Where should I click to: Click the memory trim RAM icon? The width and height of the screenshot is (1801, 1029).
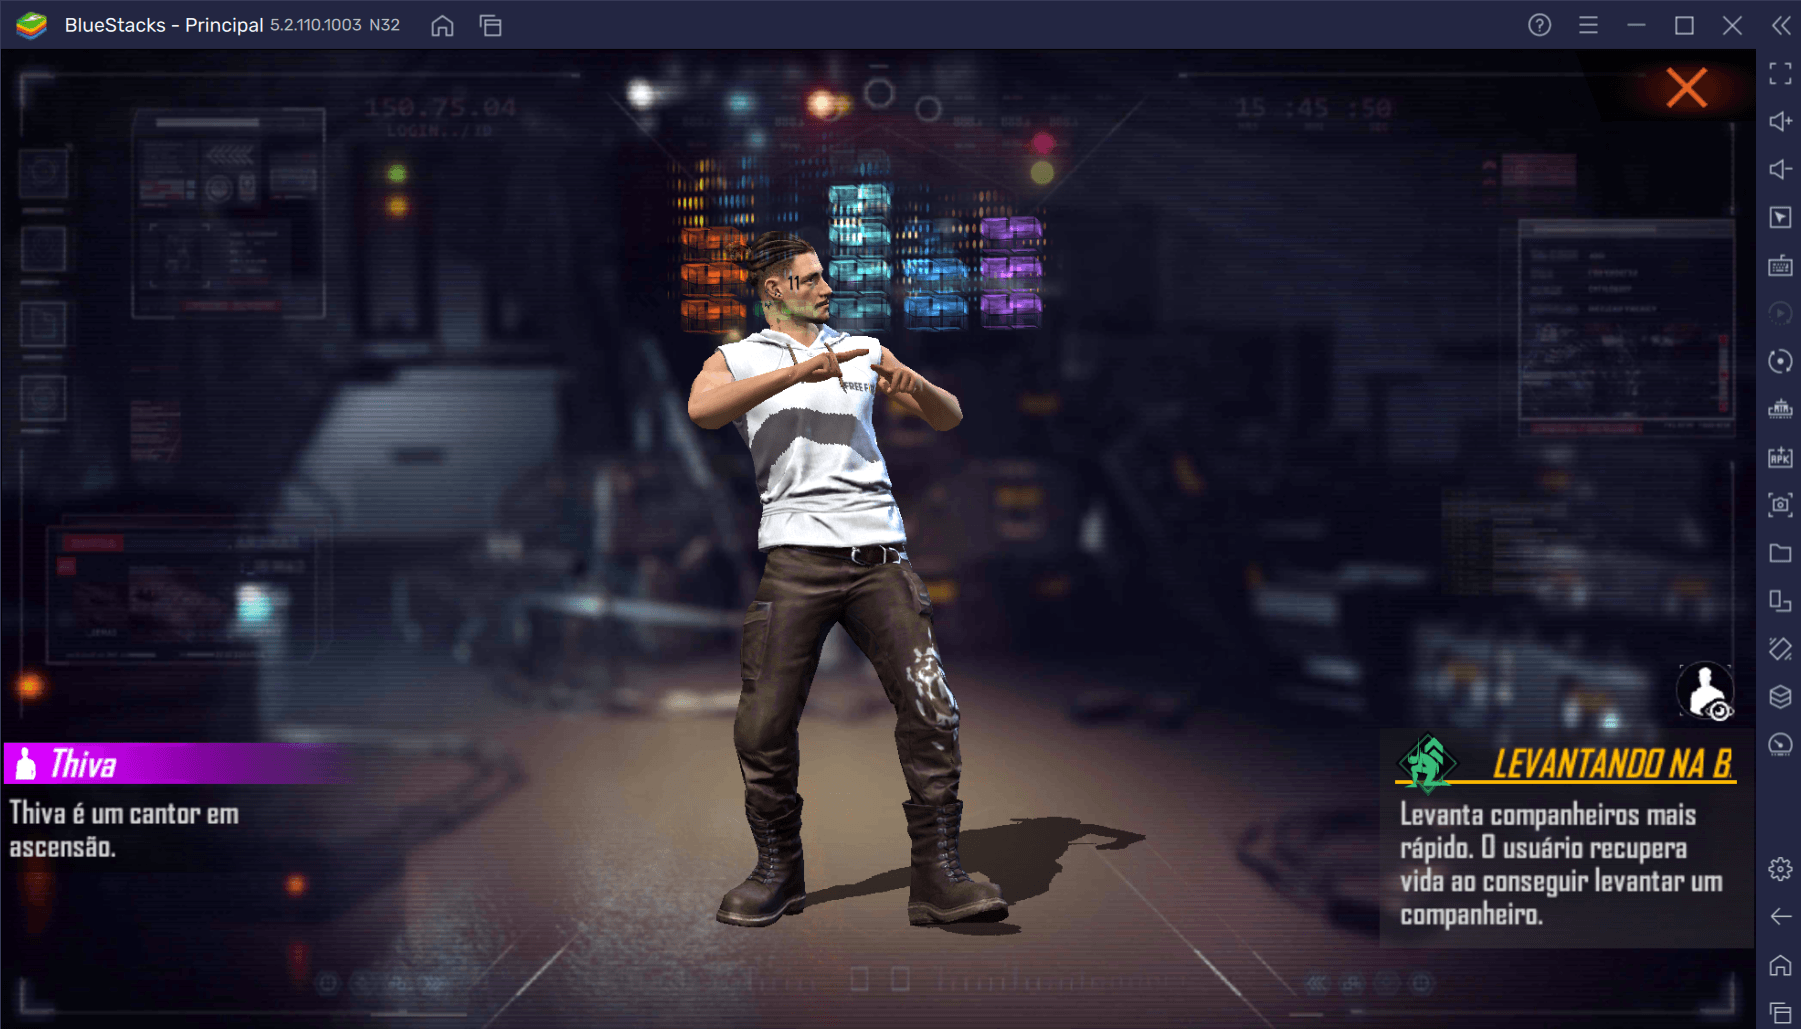pyautogui.click(x=1780, y=409)
